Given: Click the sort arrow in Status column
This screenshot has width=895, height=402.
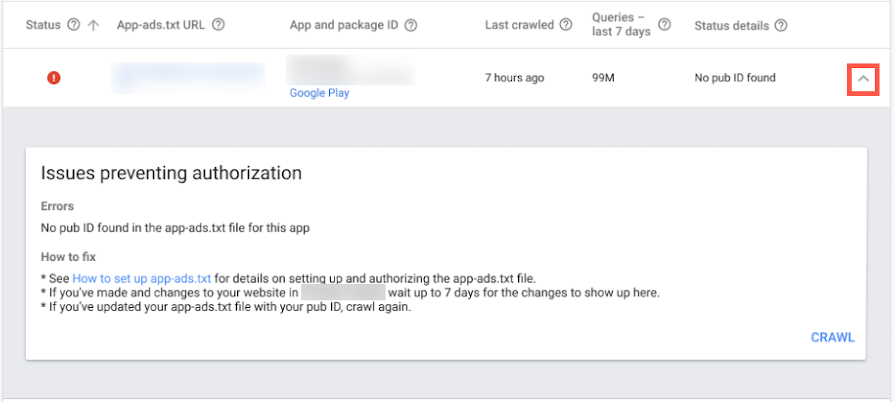Looking at the screenshot, I should click(93, 25).
